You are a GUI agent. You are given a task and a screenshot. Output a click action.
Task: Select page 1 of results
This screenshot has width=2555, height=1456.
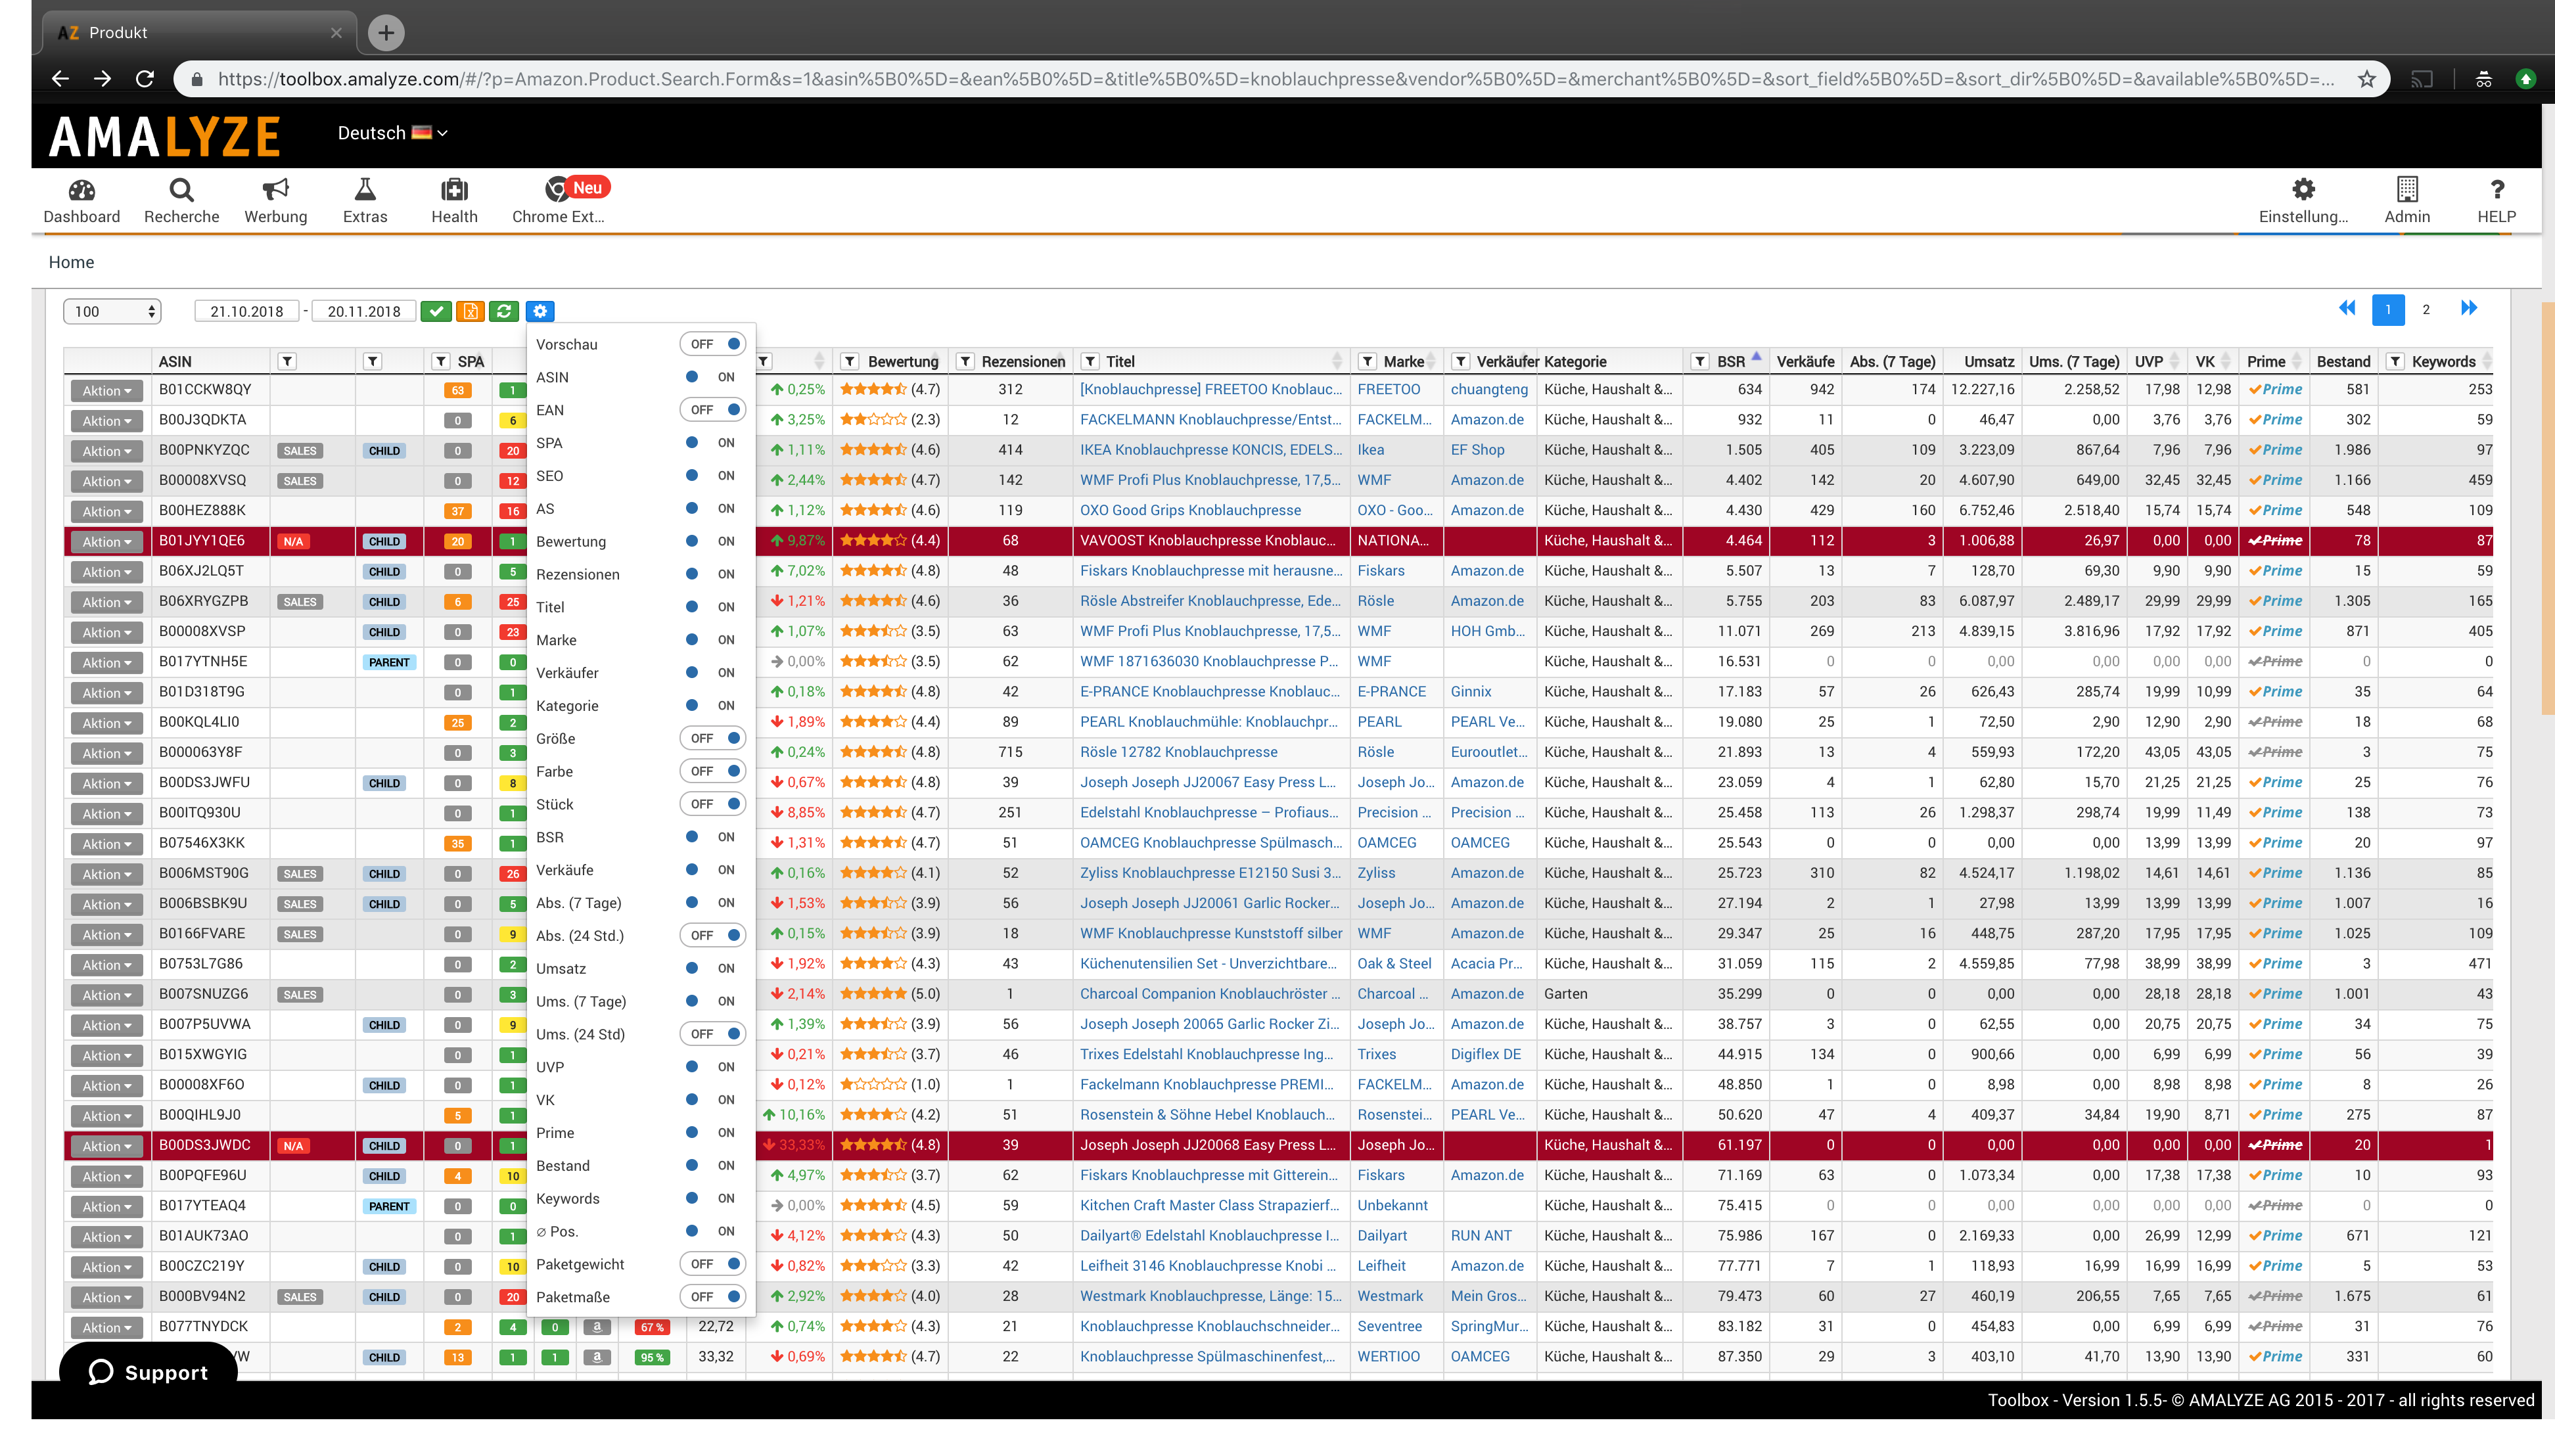(x=2388, y=309)
